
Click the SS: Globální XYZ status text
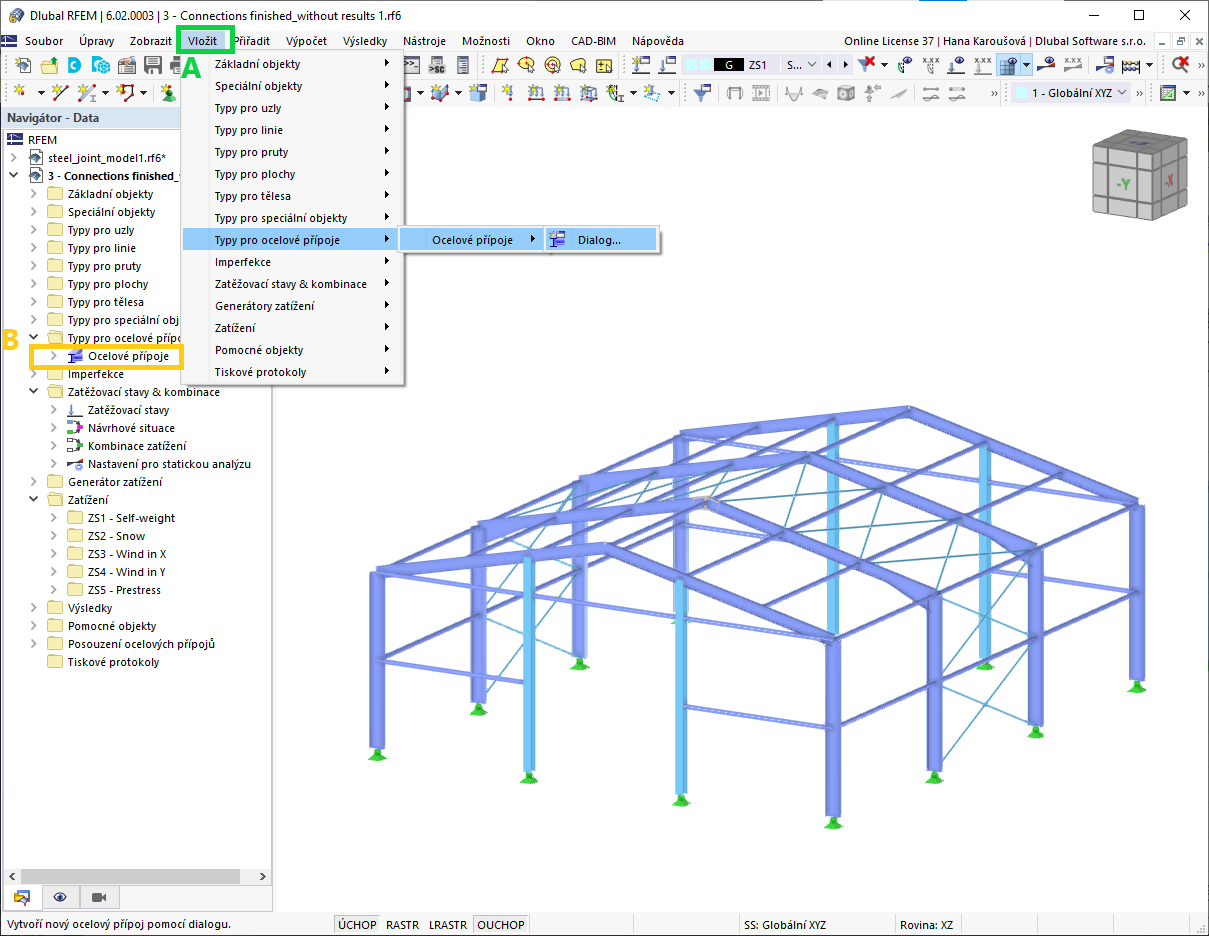point(785,925)
